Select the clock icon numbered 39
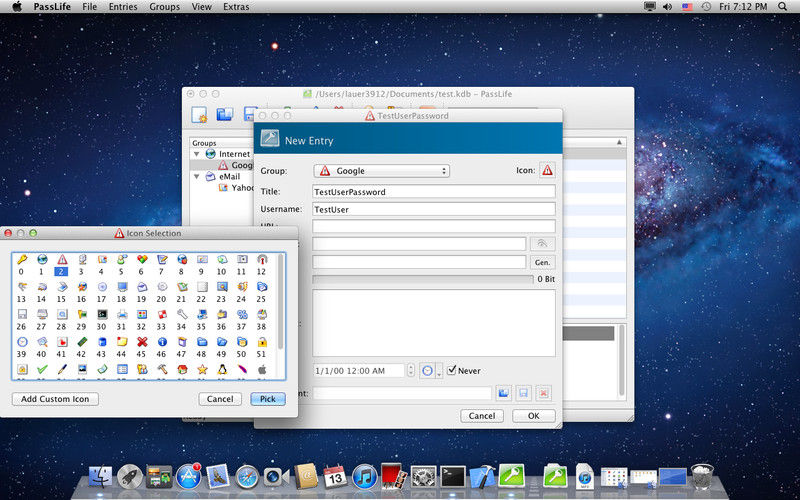Screen dimensions: 800x500 pos(21,341)
